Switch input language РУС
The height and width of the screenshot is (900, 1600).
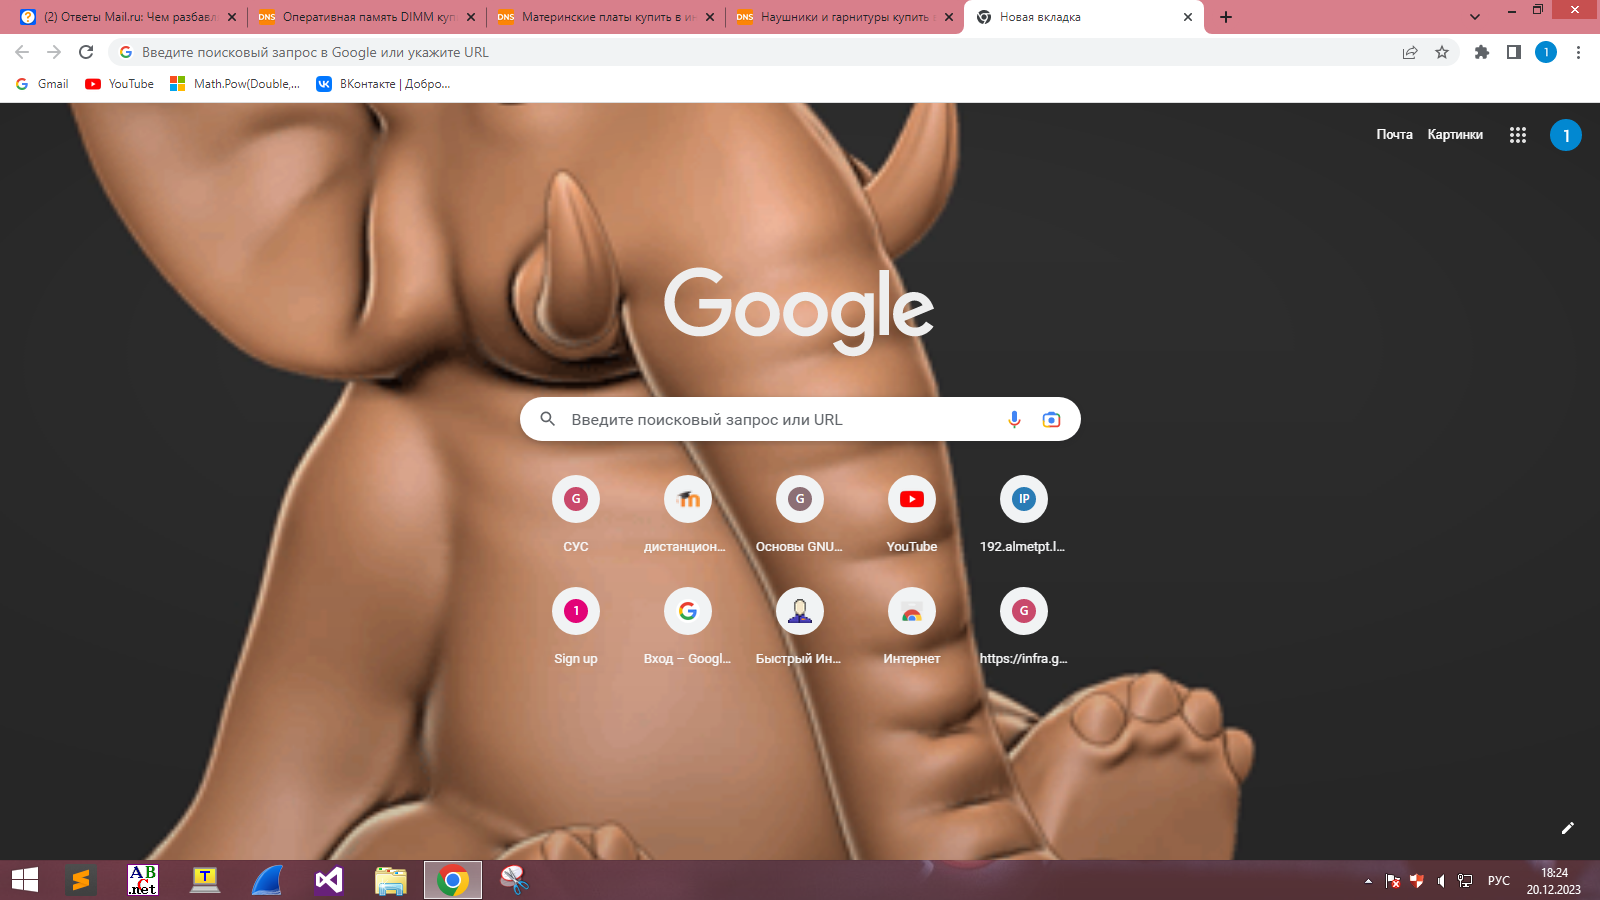pyautogui.click(x=1499, y=881)
